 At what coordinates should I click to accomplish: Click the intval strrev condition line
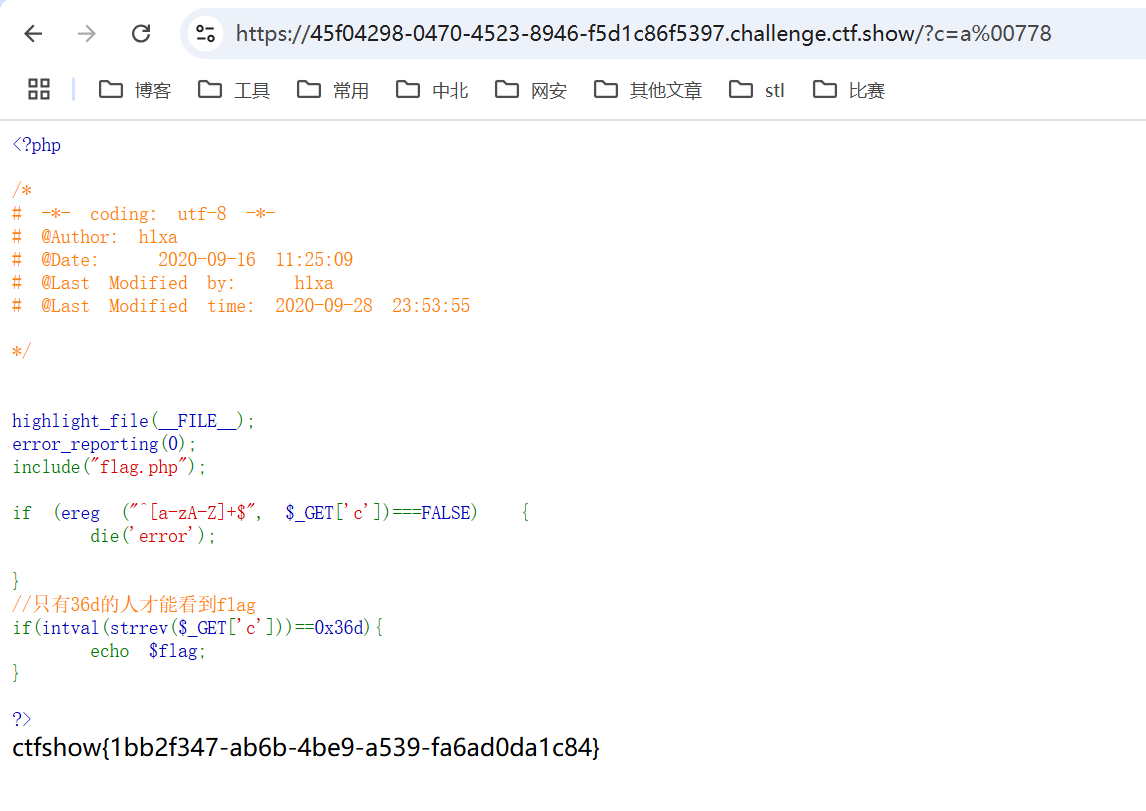pyautogui.click(x=197, y=628)
